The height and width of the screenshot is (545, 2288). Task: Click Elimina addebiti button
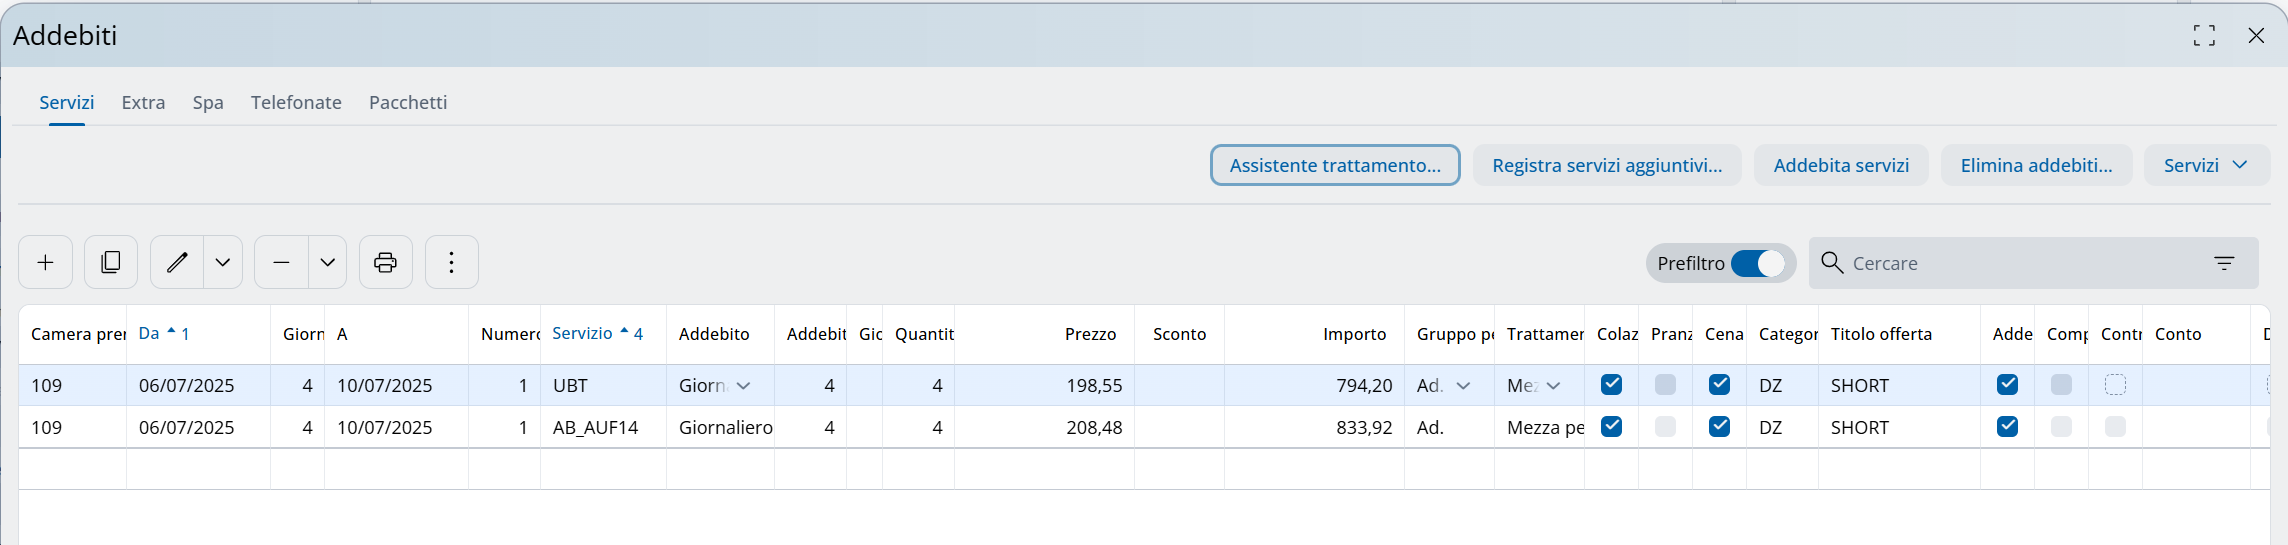2036,166
